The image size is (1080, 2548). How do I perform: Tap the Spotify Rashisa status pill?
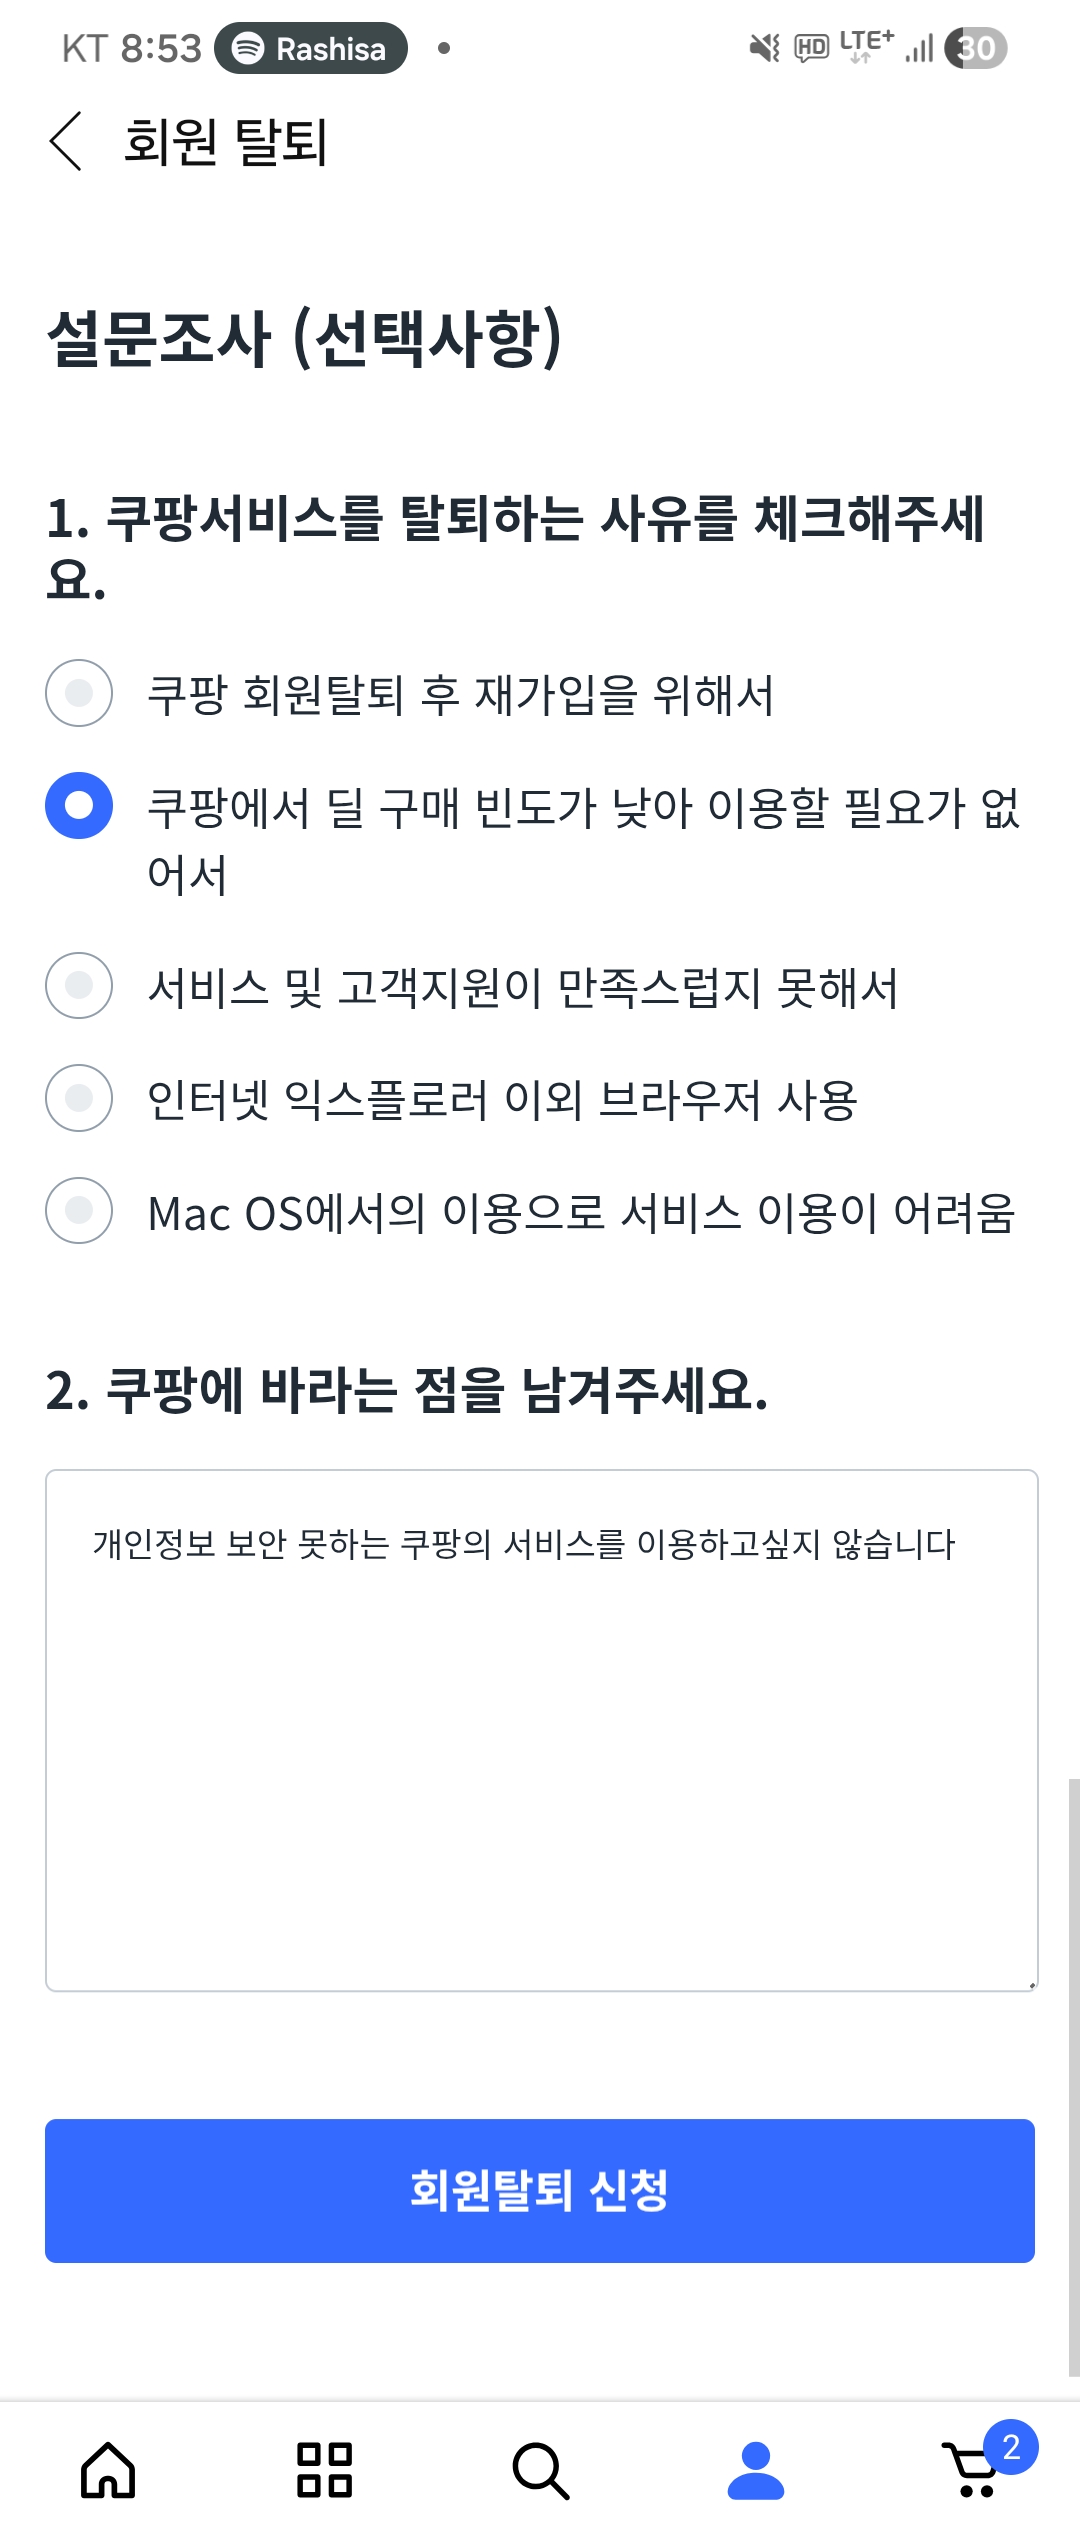(311, 48)
